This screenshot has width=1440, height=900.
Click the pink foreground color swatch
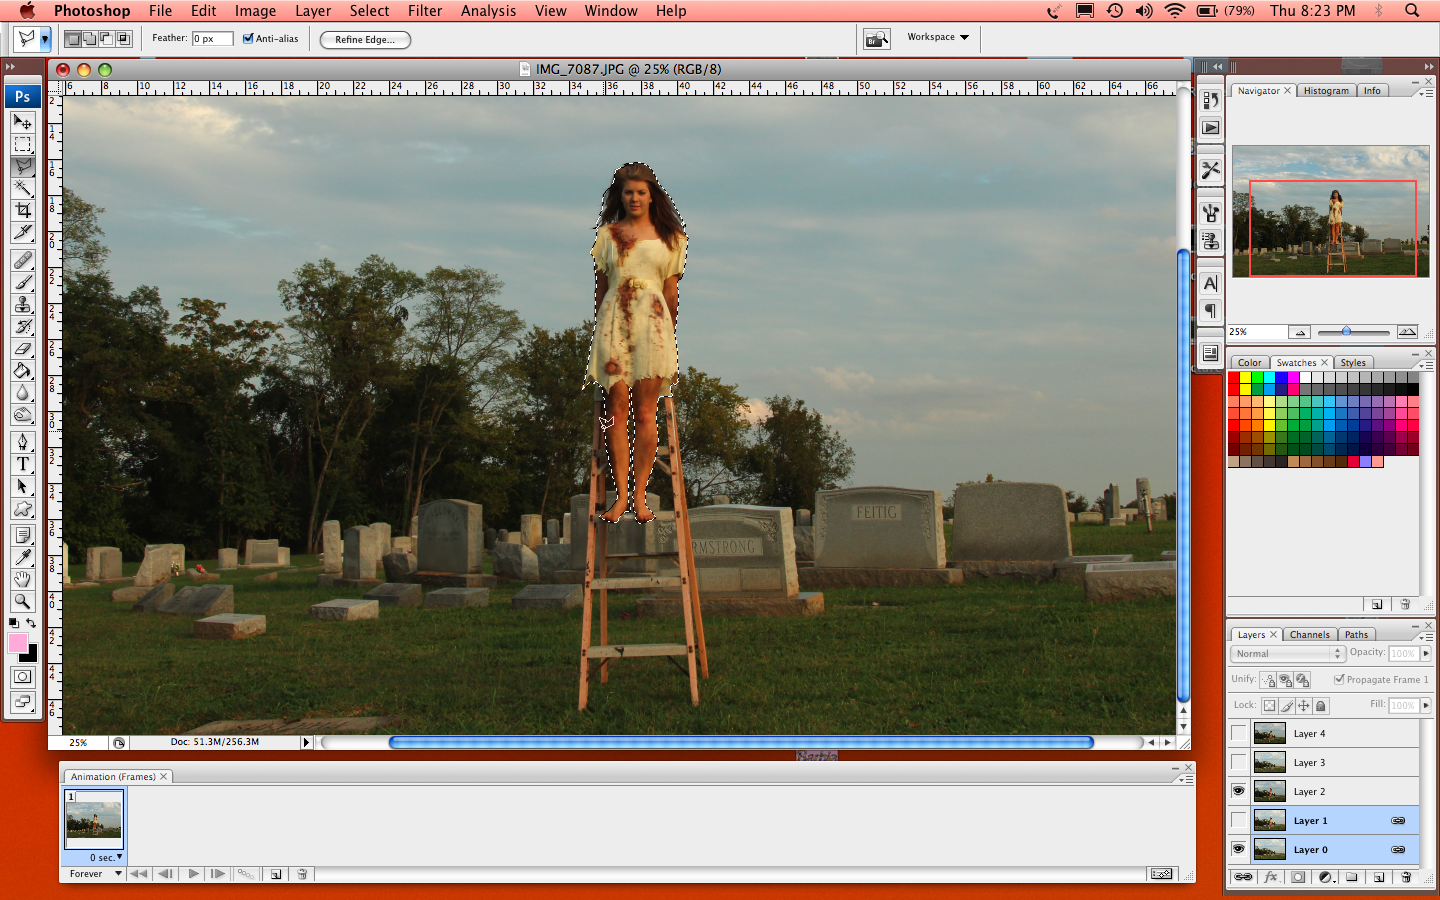coord(18,643)
